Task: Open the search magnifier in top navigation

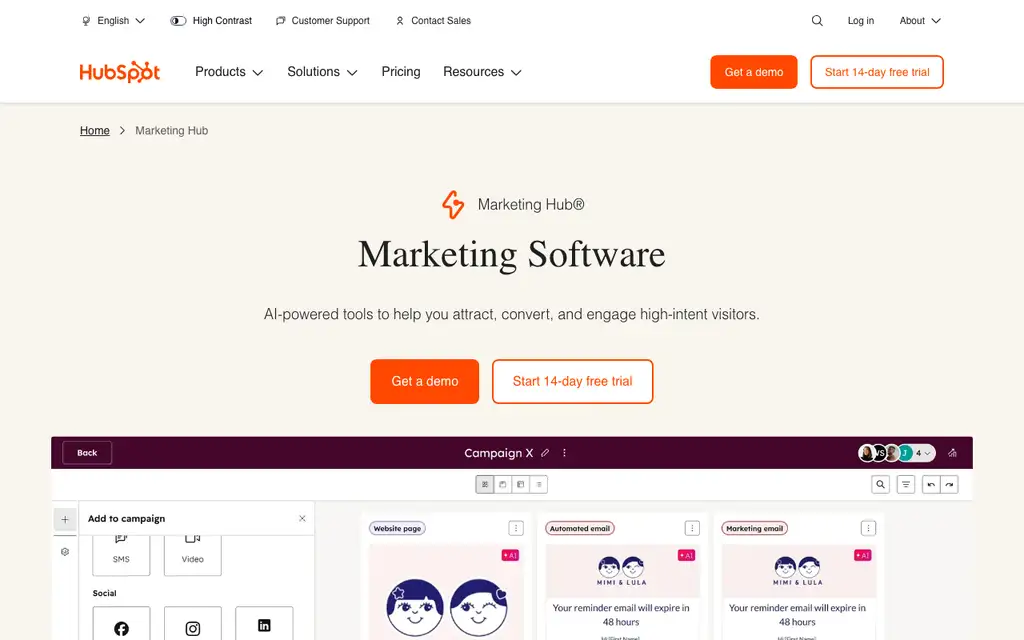Action: click(816, 21)
